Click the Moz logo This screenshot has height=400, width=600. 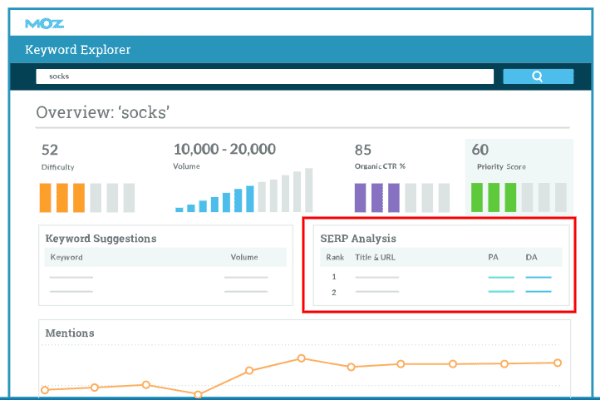pos(44,24)
